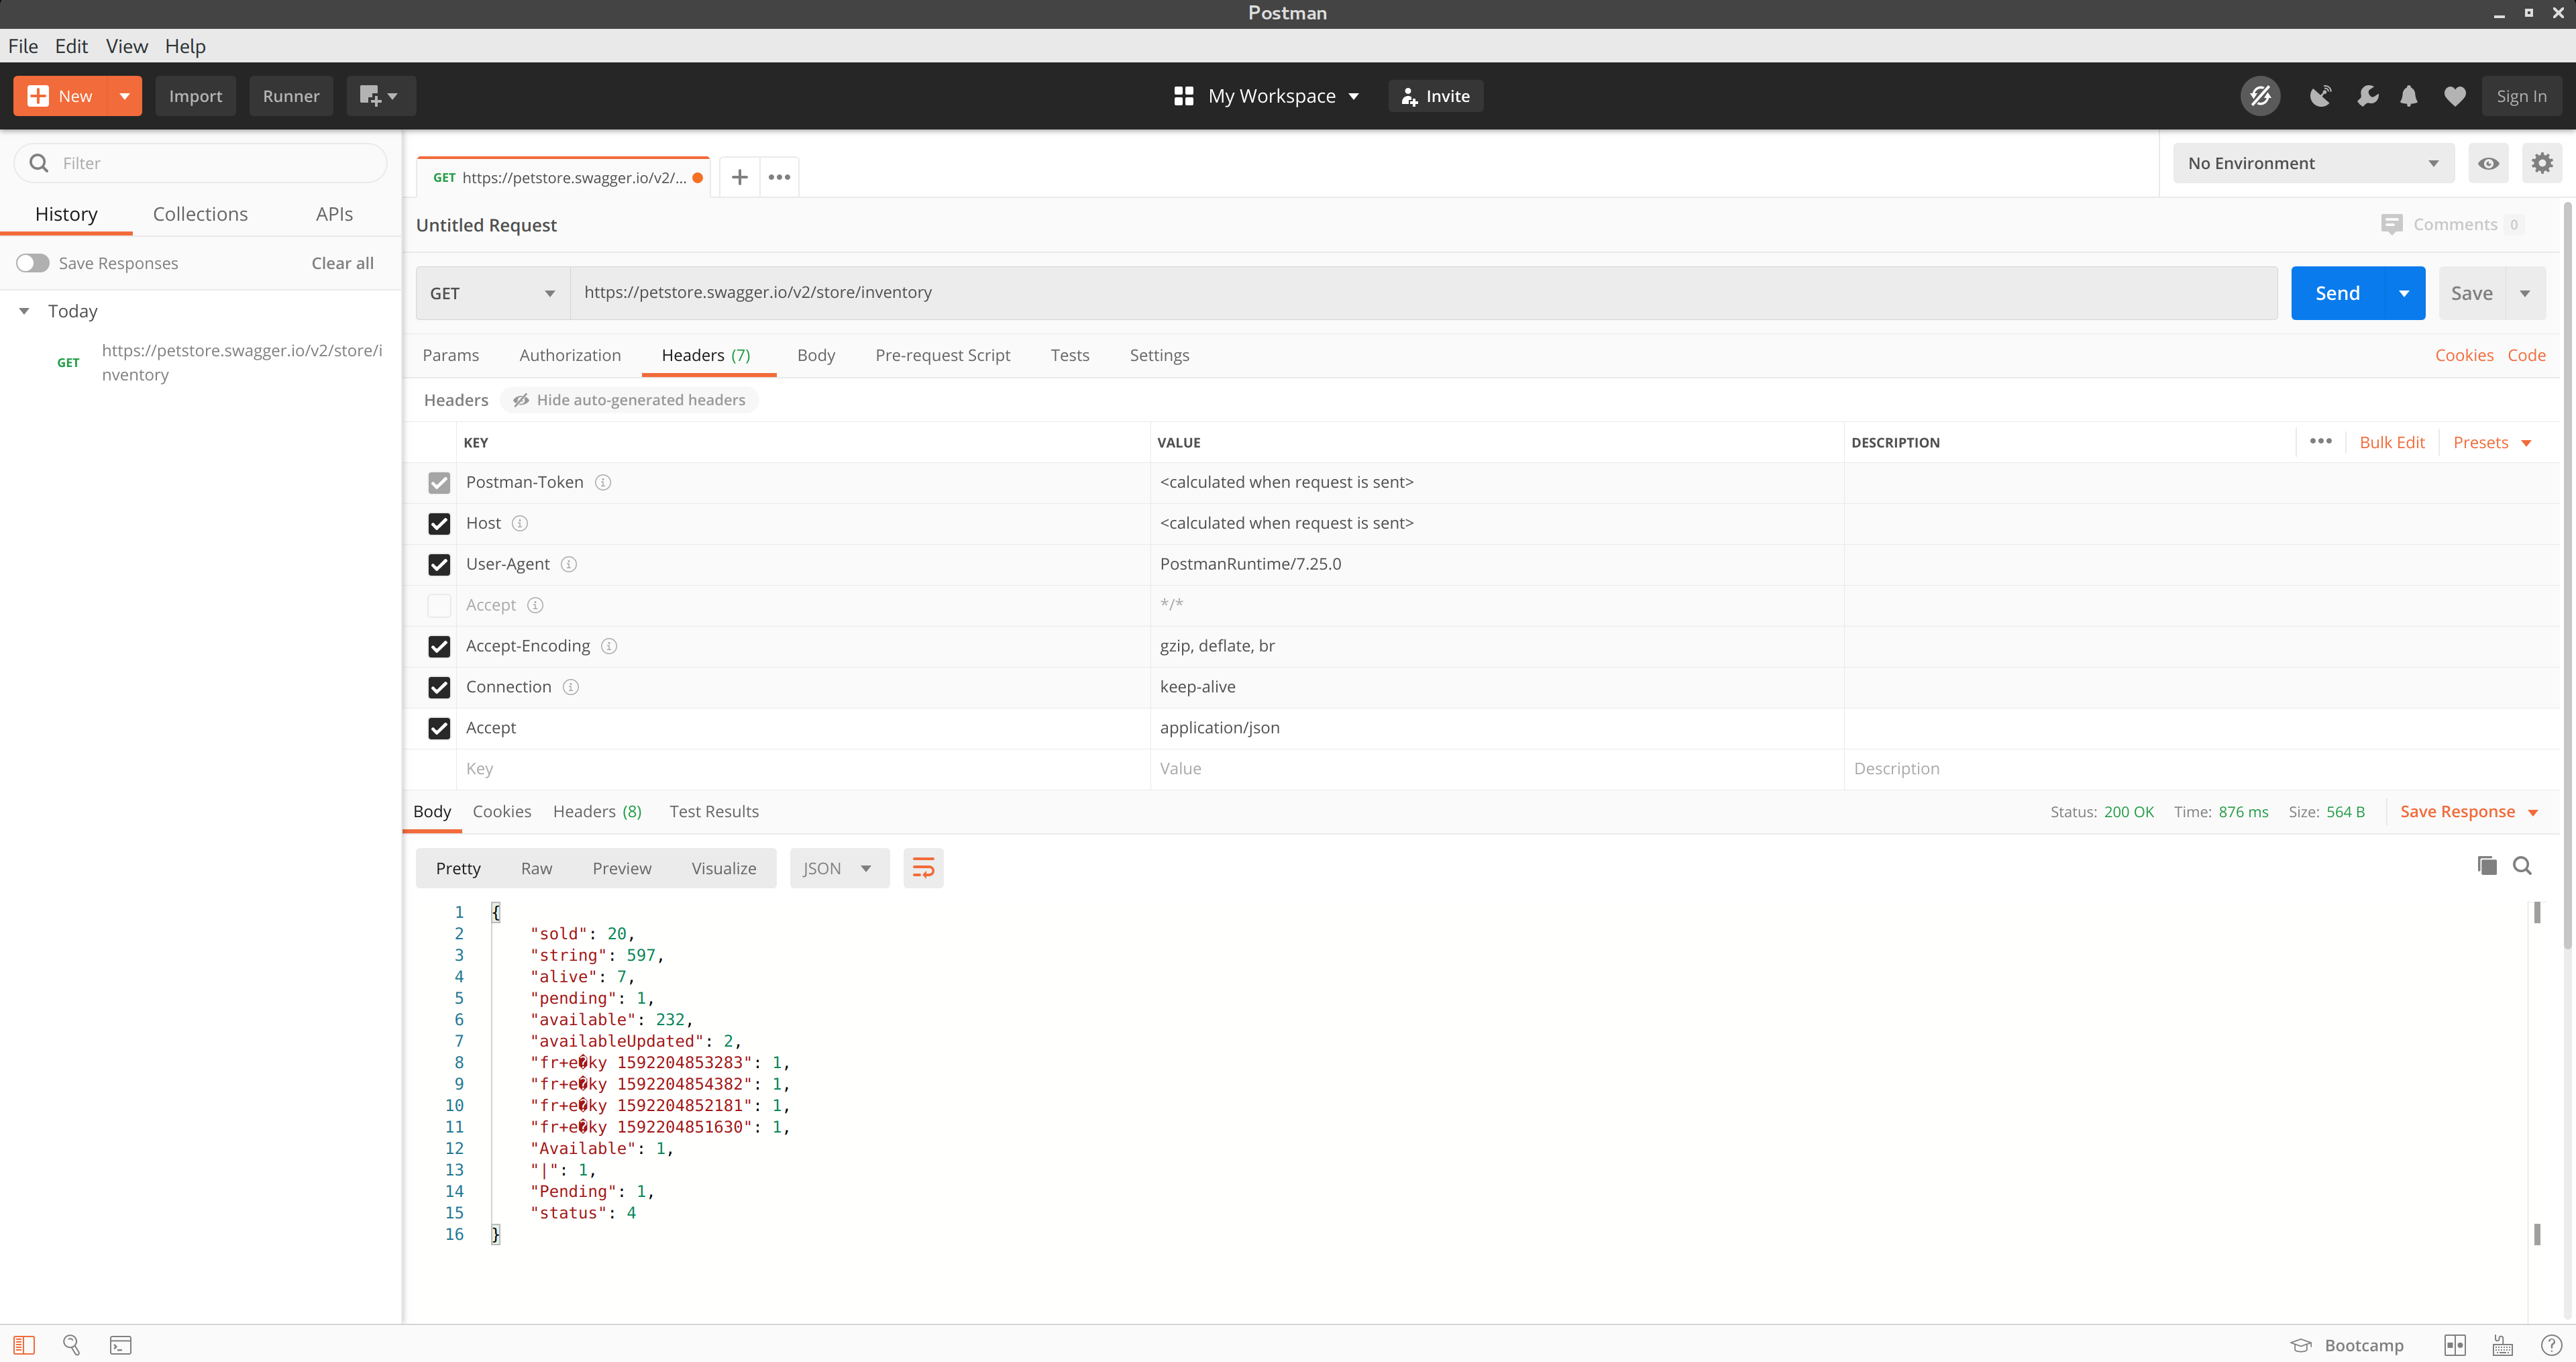Screen dimensions: 2576x1362
Task: Enable the disabled Accept header checkbox
Action: (439, 605)
